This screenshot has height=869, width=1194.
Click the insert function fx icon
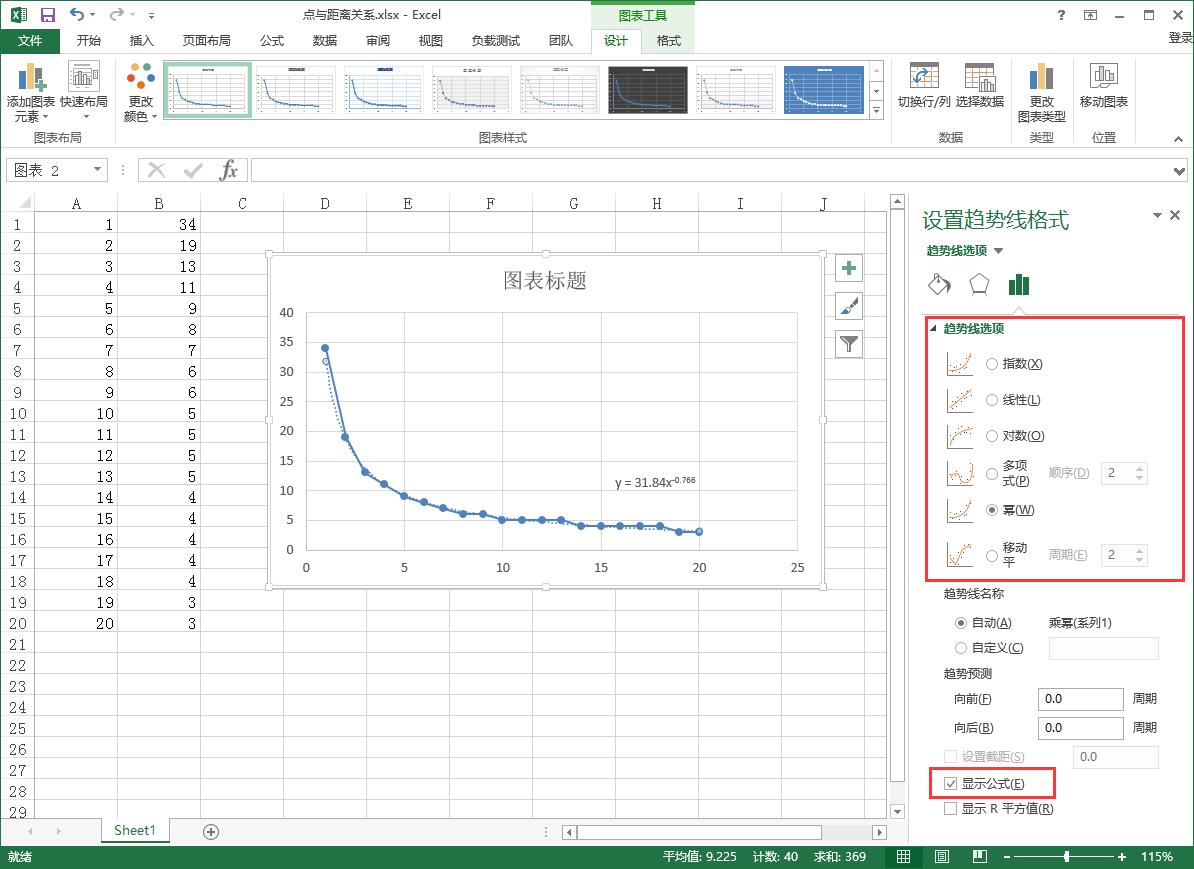pyautogui.click(x=228, y=170)
